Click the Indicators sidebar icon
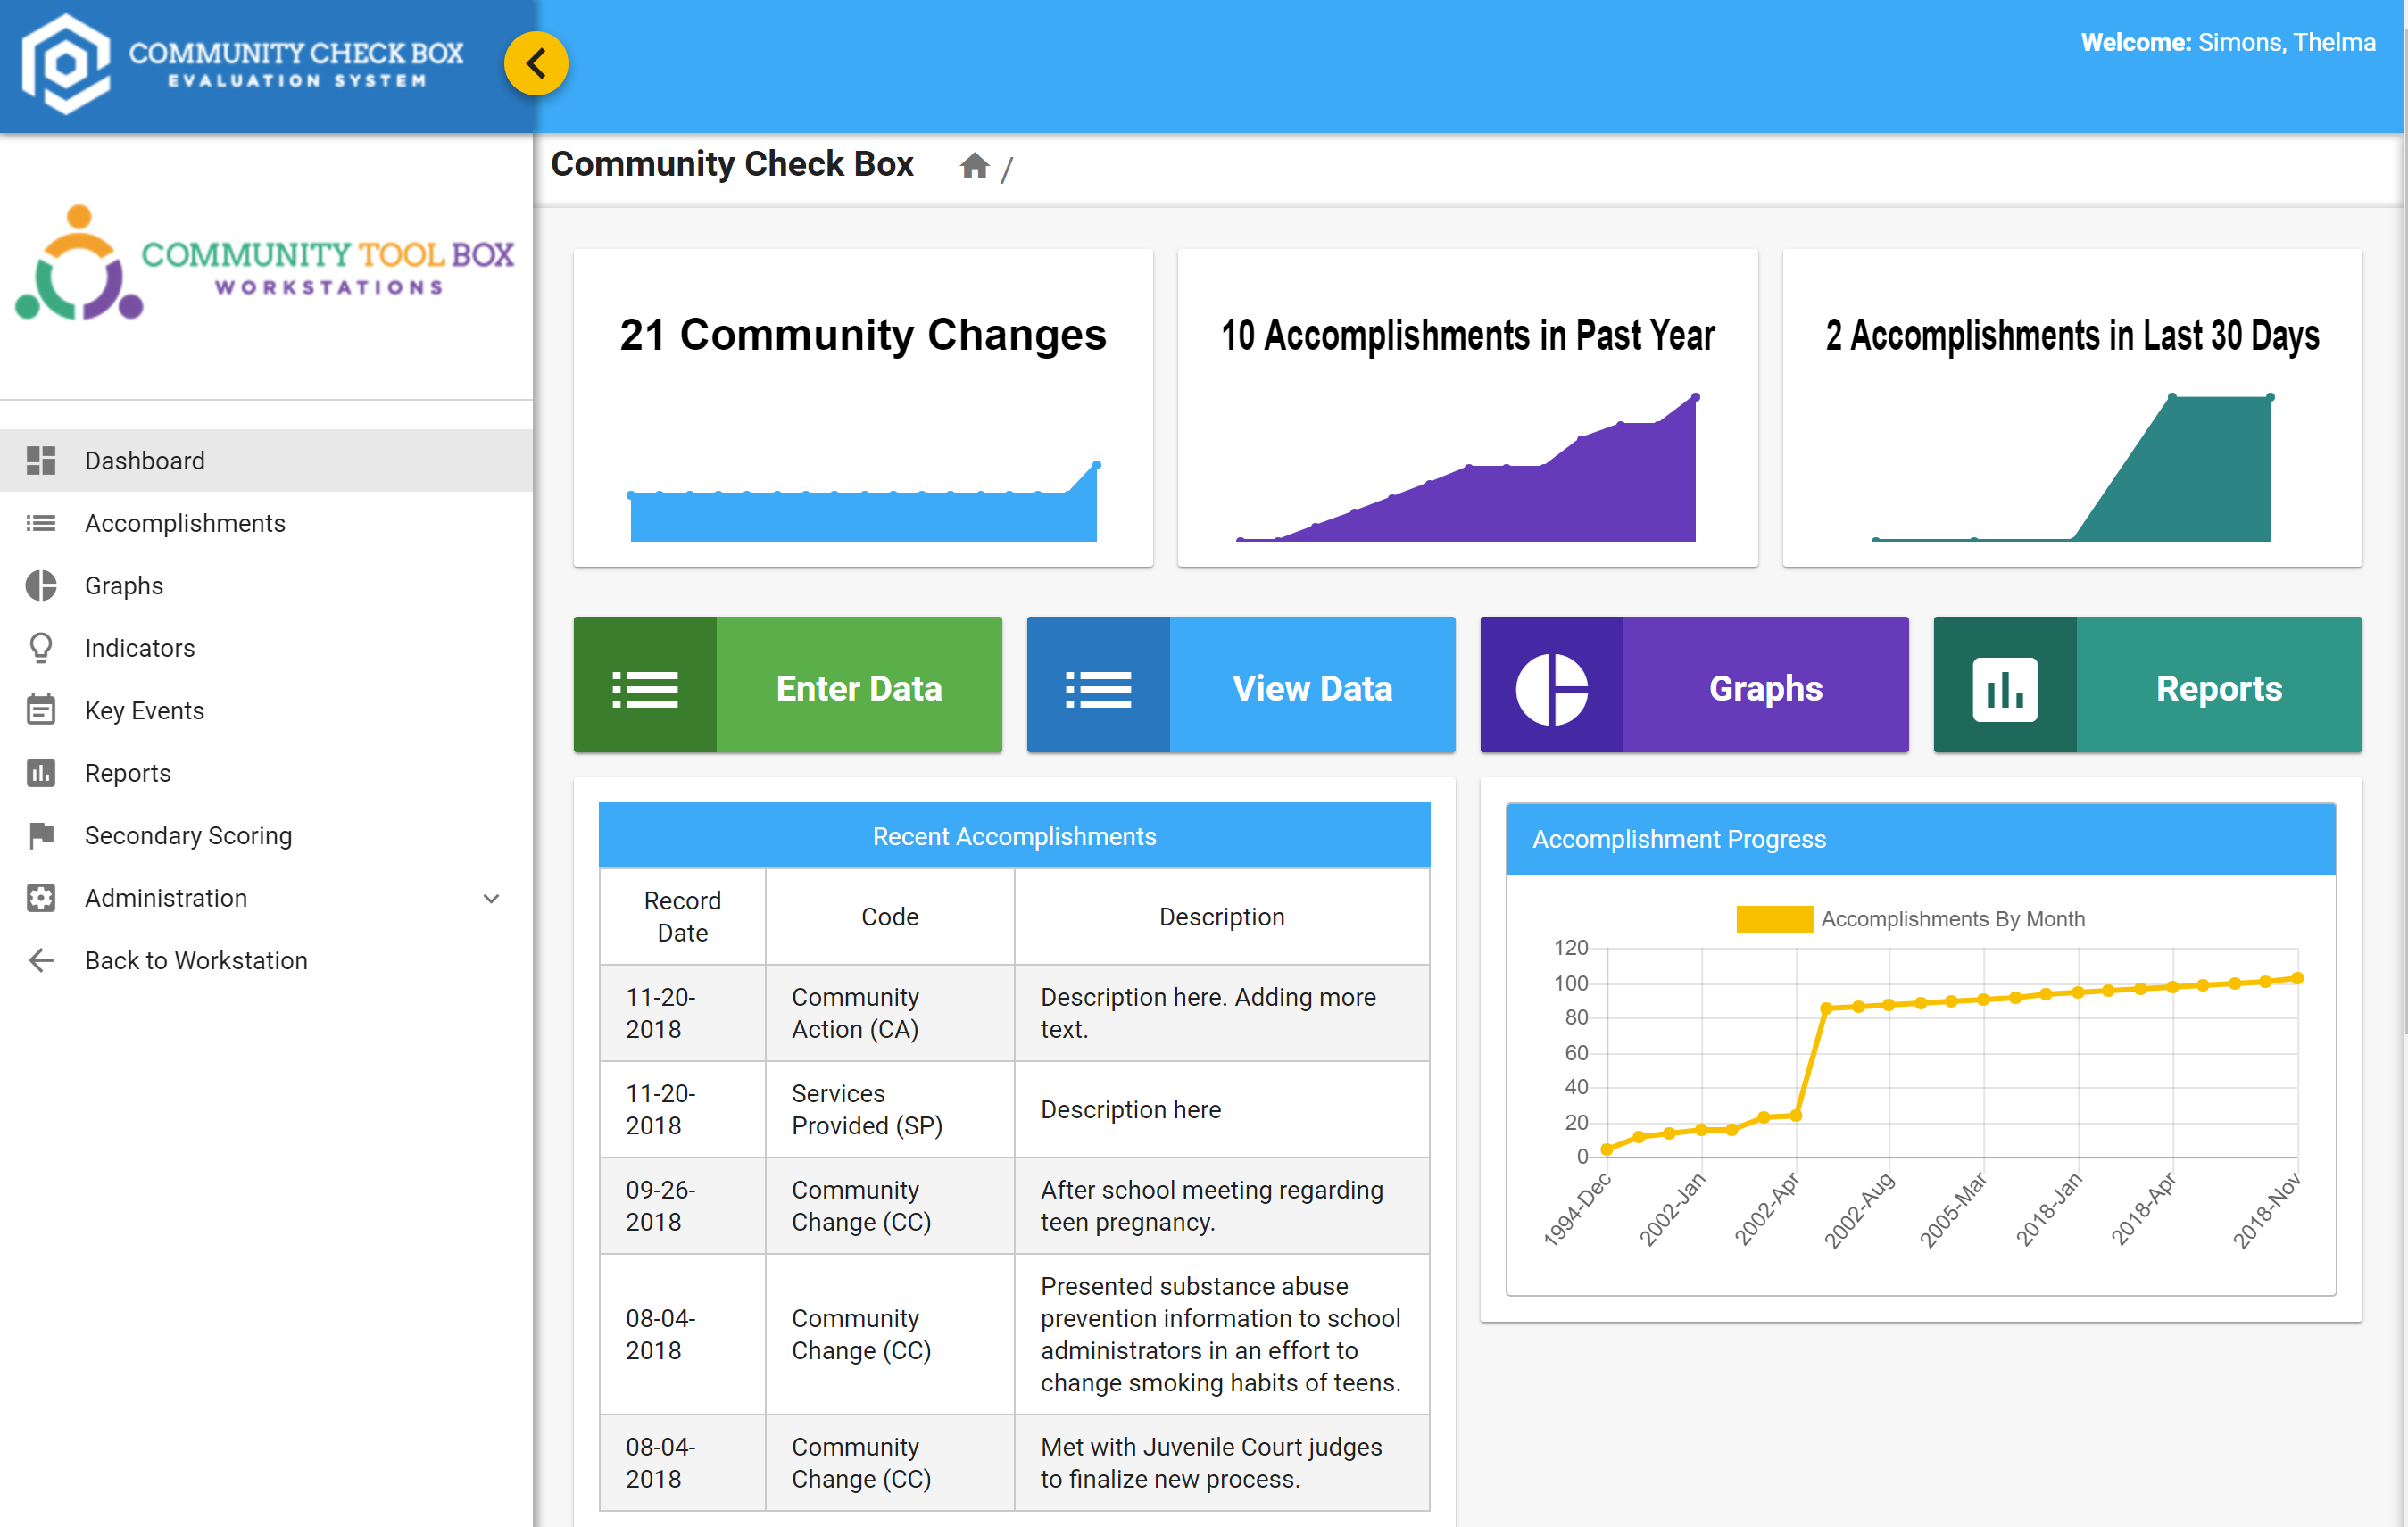 click(42, 646)
